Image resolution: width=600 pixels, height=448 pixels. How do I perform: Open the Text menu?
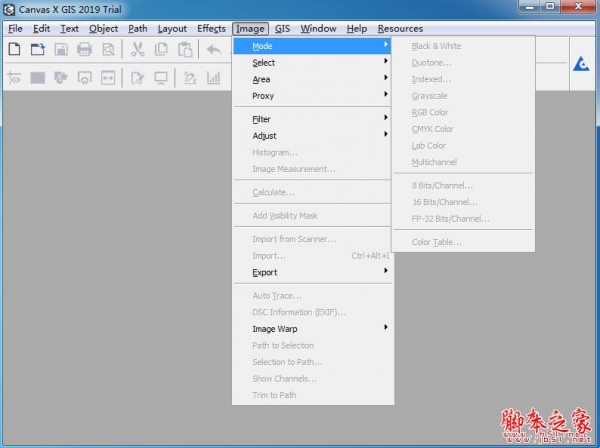pyautogui.click(x=69, y=29)
